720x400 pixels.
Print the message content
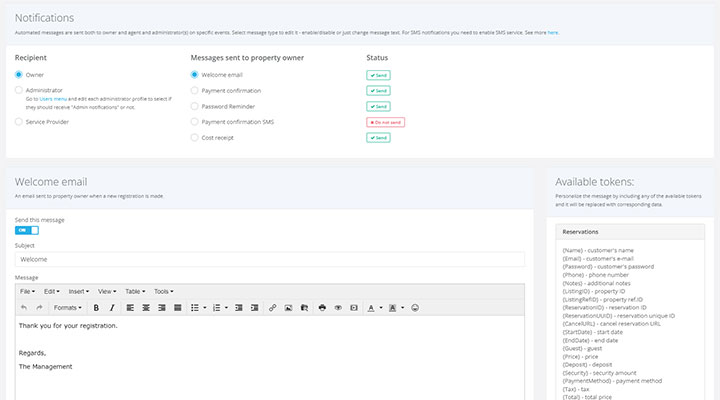[322, 308]
